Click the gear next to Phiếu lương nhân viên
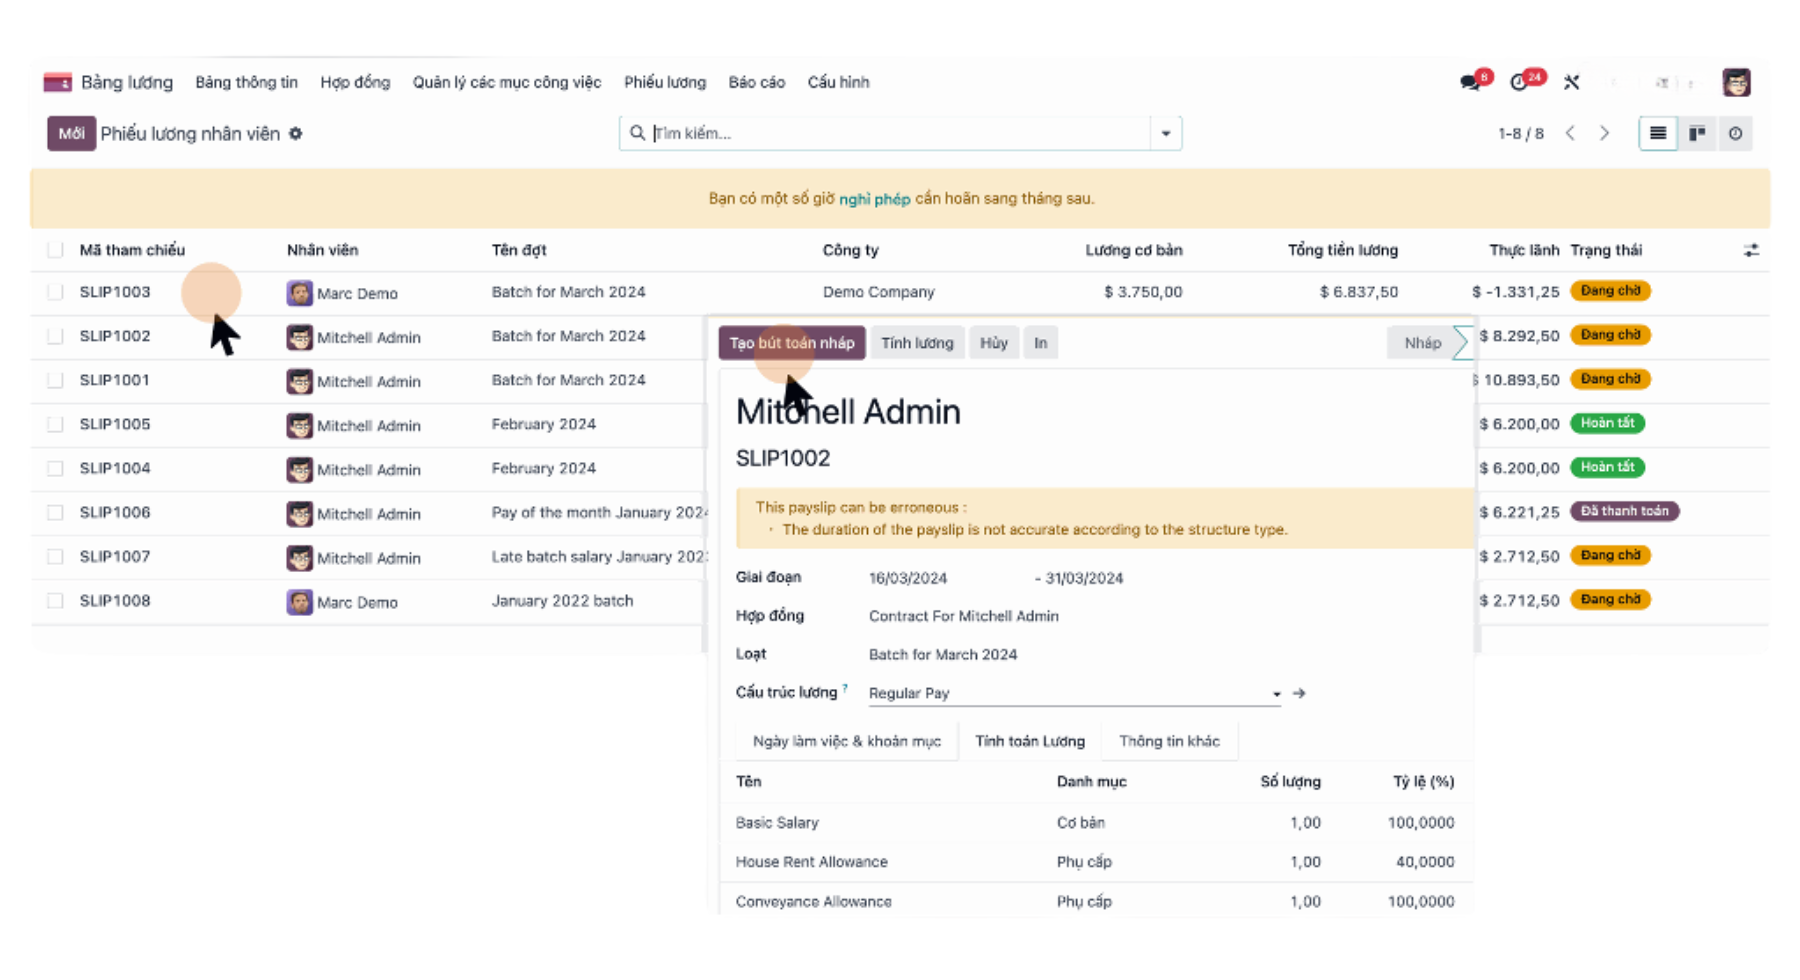Viewport: 1800px width, 980px height. coord(296,134)
